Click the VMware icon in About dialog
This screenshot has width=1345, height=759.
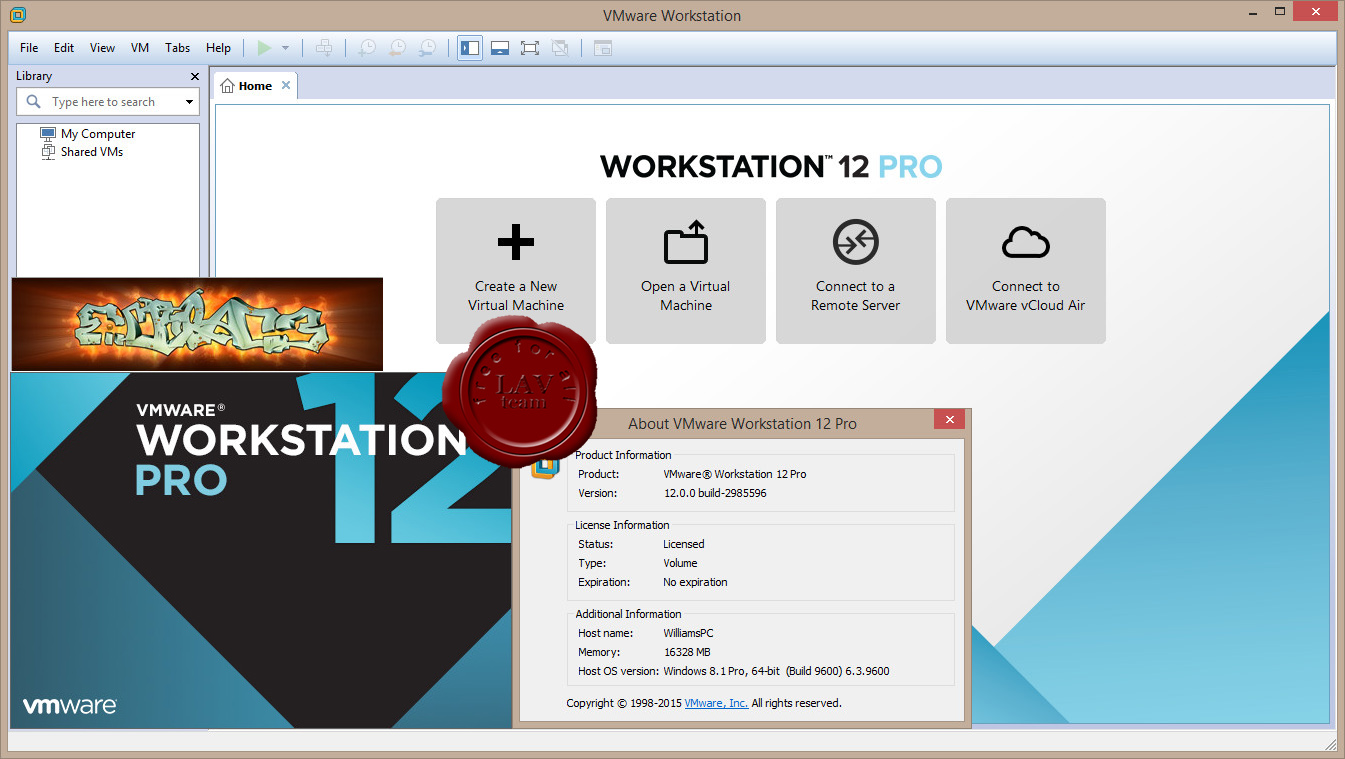click(544, 468)
